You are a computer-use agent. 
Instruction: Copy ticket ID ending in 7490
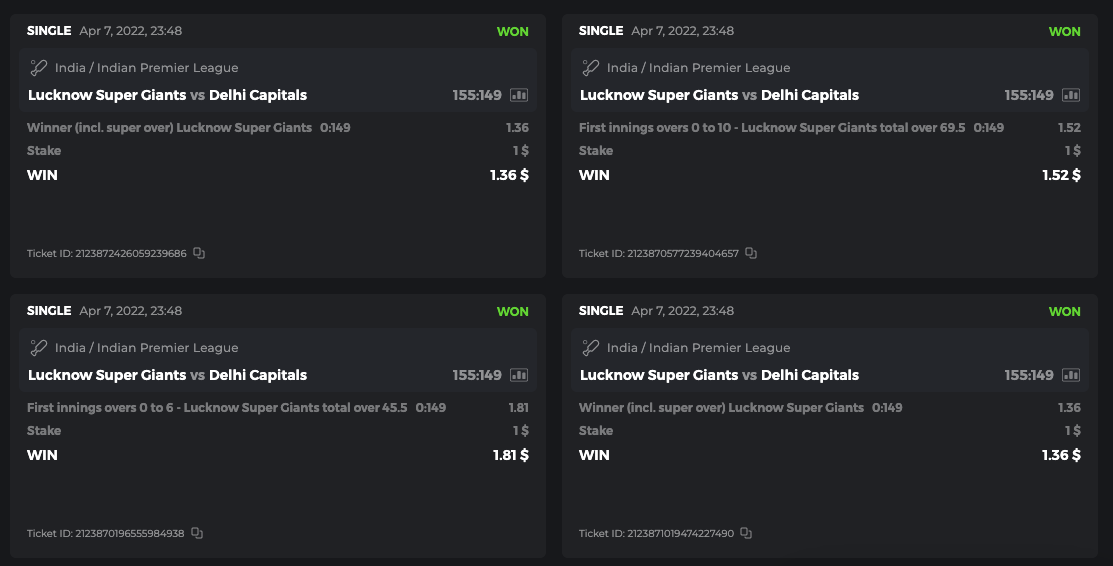click(x=746, y=533)
